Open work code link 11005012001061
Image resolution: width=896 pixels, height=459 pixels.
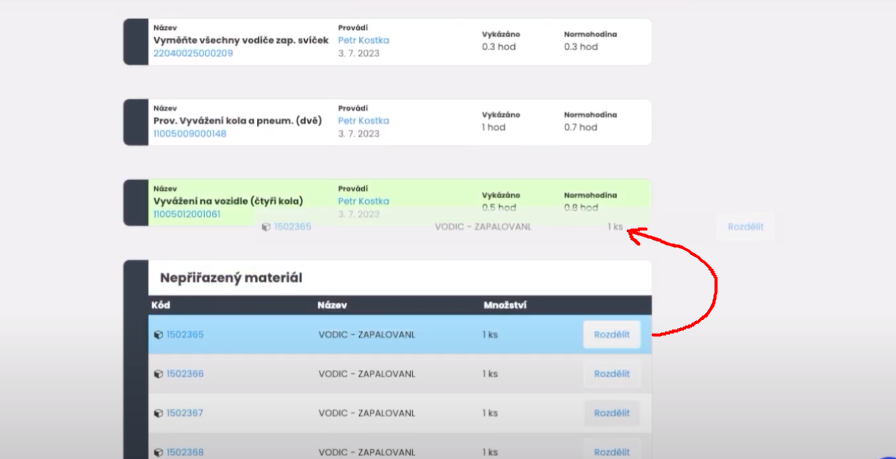coord(187,214)
